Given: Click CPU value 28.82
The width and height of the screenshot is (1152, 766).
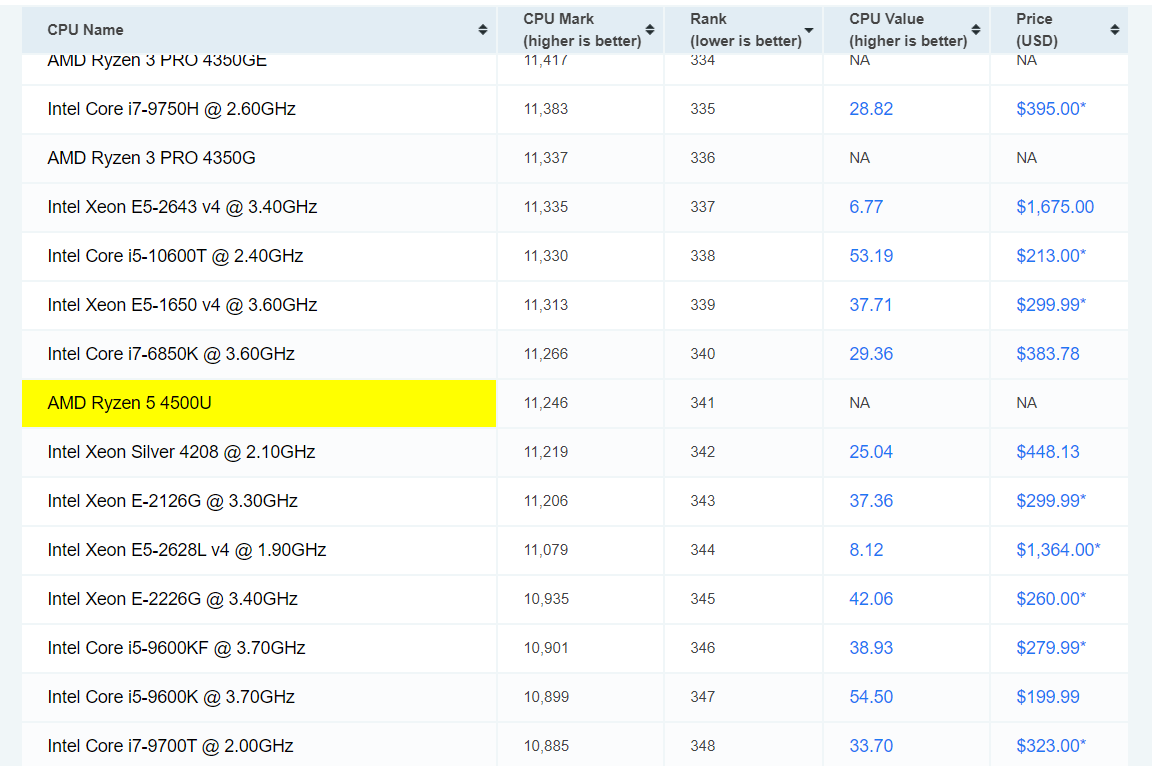Looking at the screenshot, I should point(871,109).
